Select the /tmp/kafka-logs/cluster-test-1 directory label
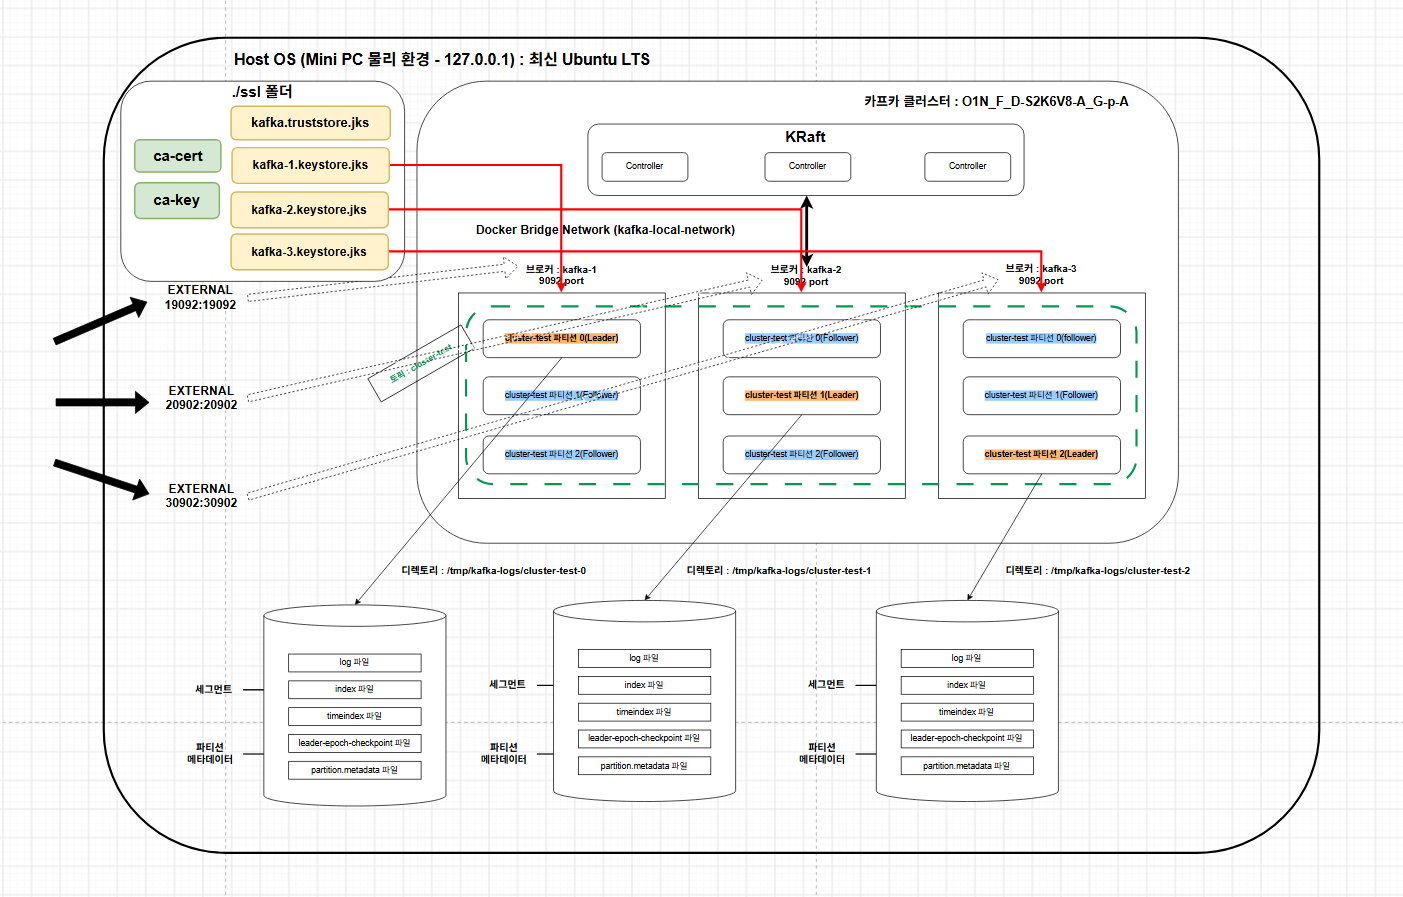 click(779, 571)
